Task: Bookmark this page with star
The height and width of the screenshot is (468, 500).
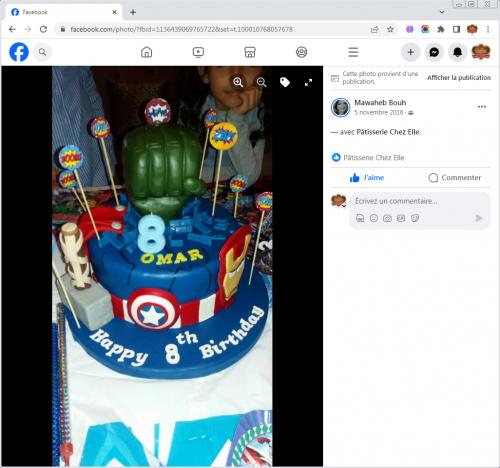Action: tap(390, 29)
